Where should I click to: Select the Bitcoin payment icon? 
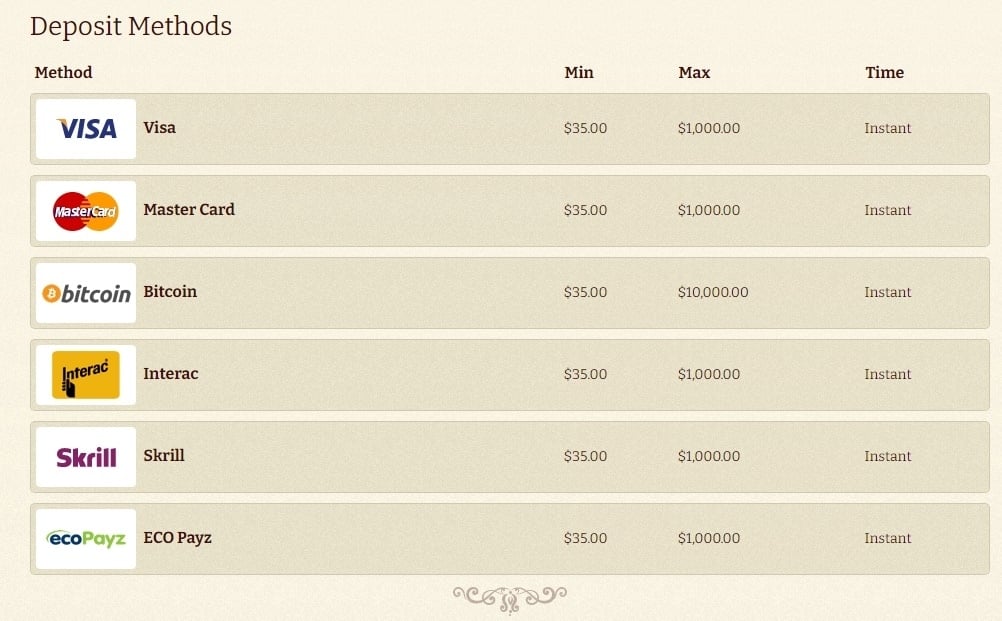85,293
